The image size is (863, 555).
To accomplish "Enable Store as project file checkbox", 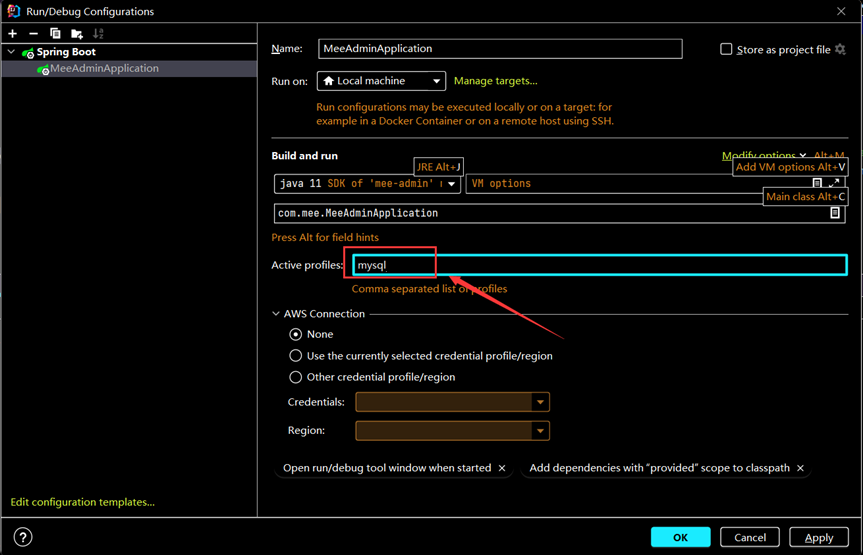I will [x=726, y=49].
